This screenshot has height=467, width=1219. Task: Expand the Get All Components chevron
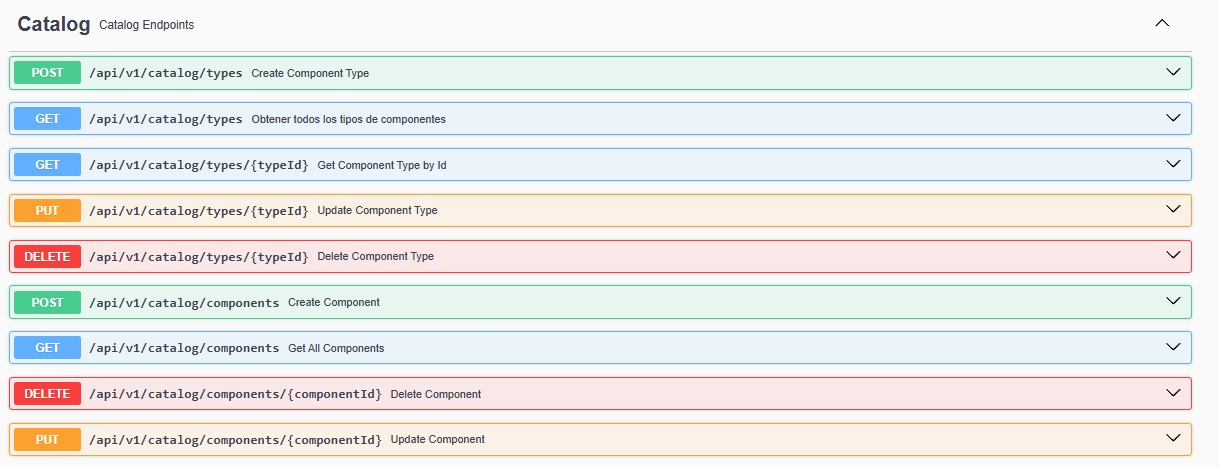tap(1174, 347)
